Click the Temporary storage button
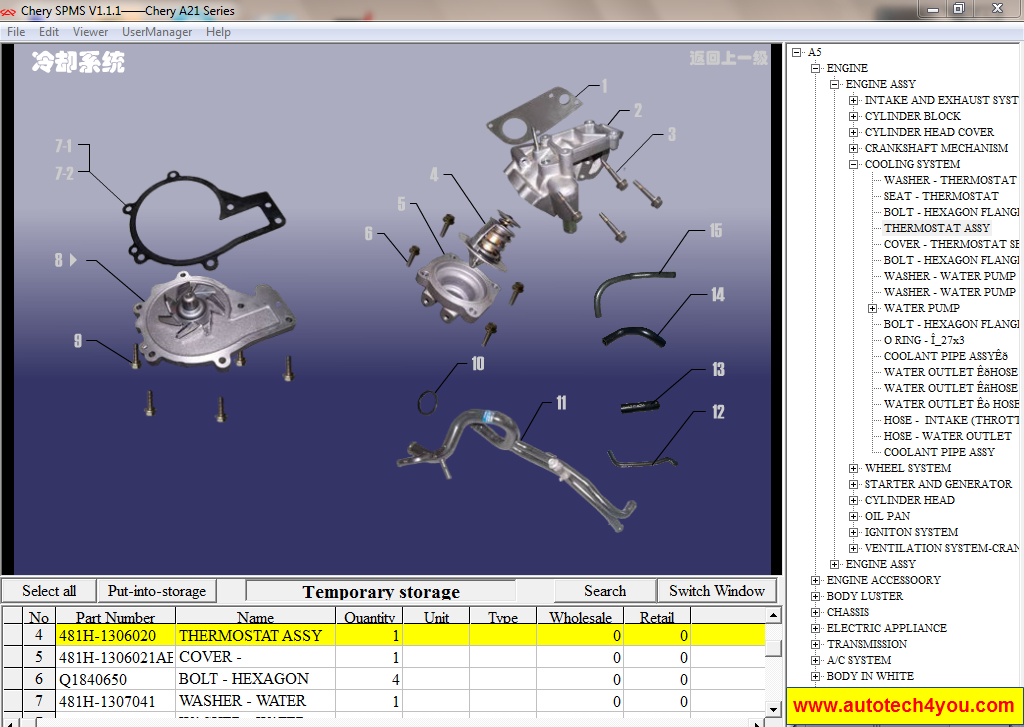Screen dimensions: 1024x727 click(x=381, y=591)
